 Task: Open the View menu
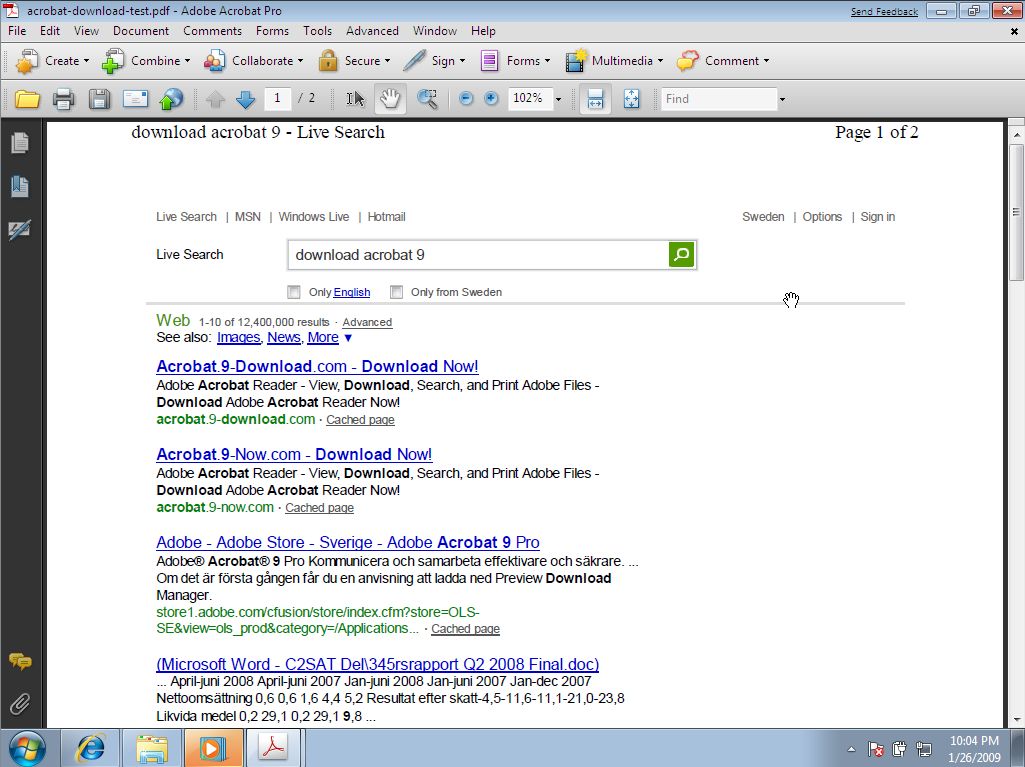click(x=86, y=31)
